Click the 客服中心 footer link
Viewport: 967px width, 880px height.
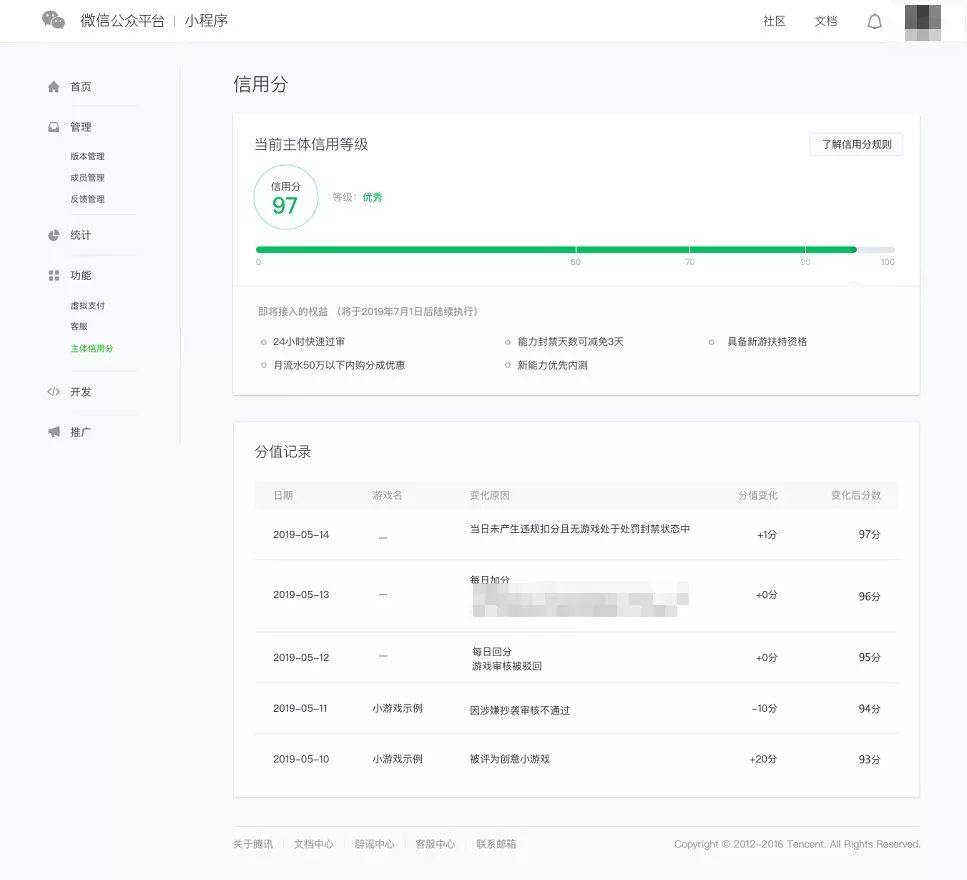click(435, 843)
